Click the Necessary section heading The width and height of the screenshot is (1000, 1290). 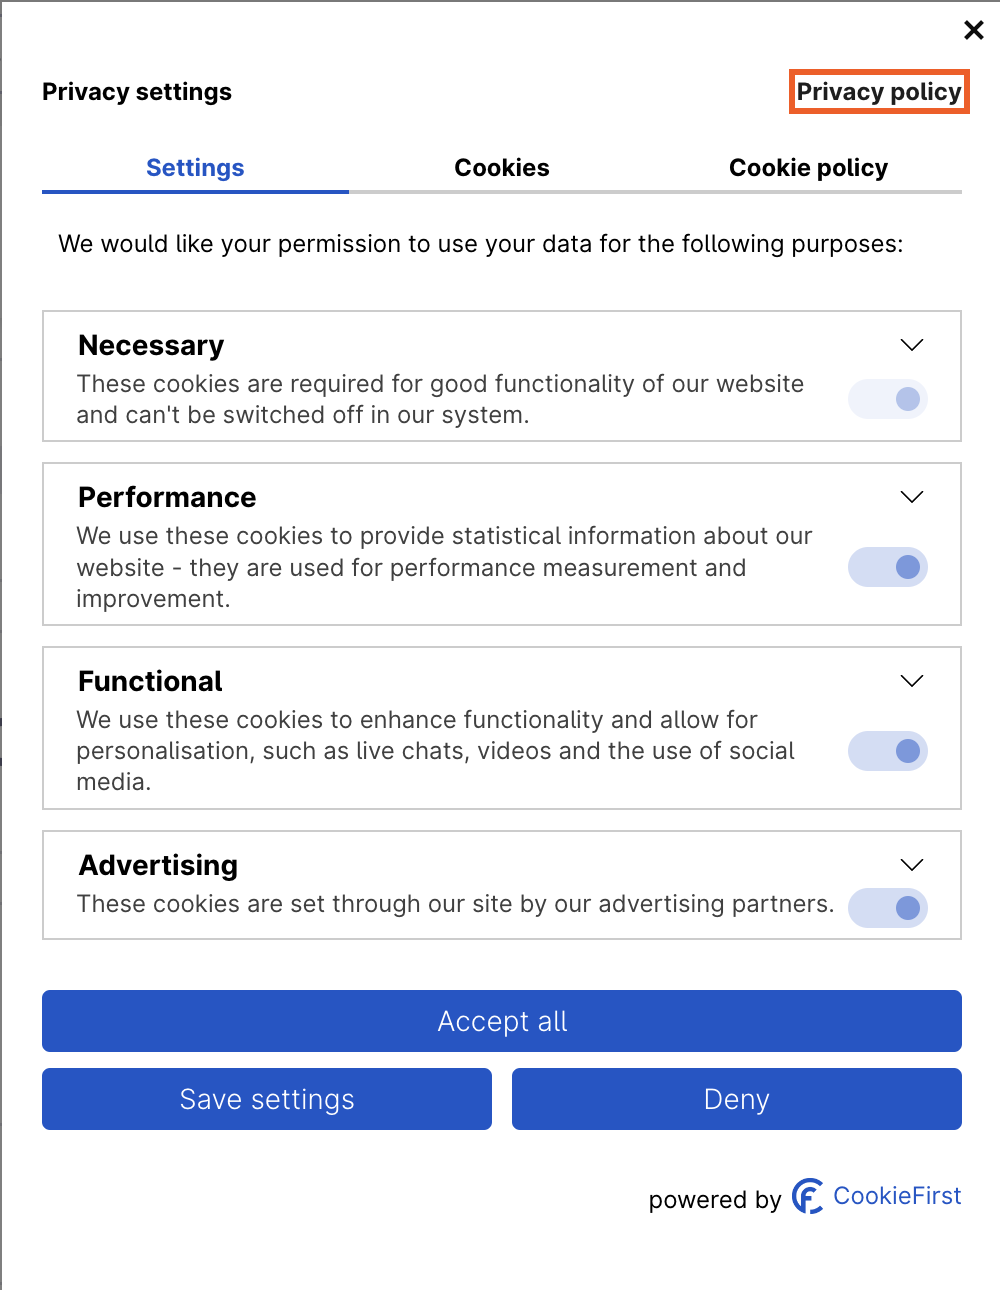coord(150,344)
